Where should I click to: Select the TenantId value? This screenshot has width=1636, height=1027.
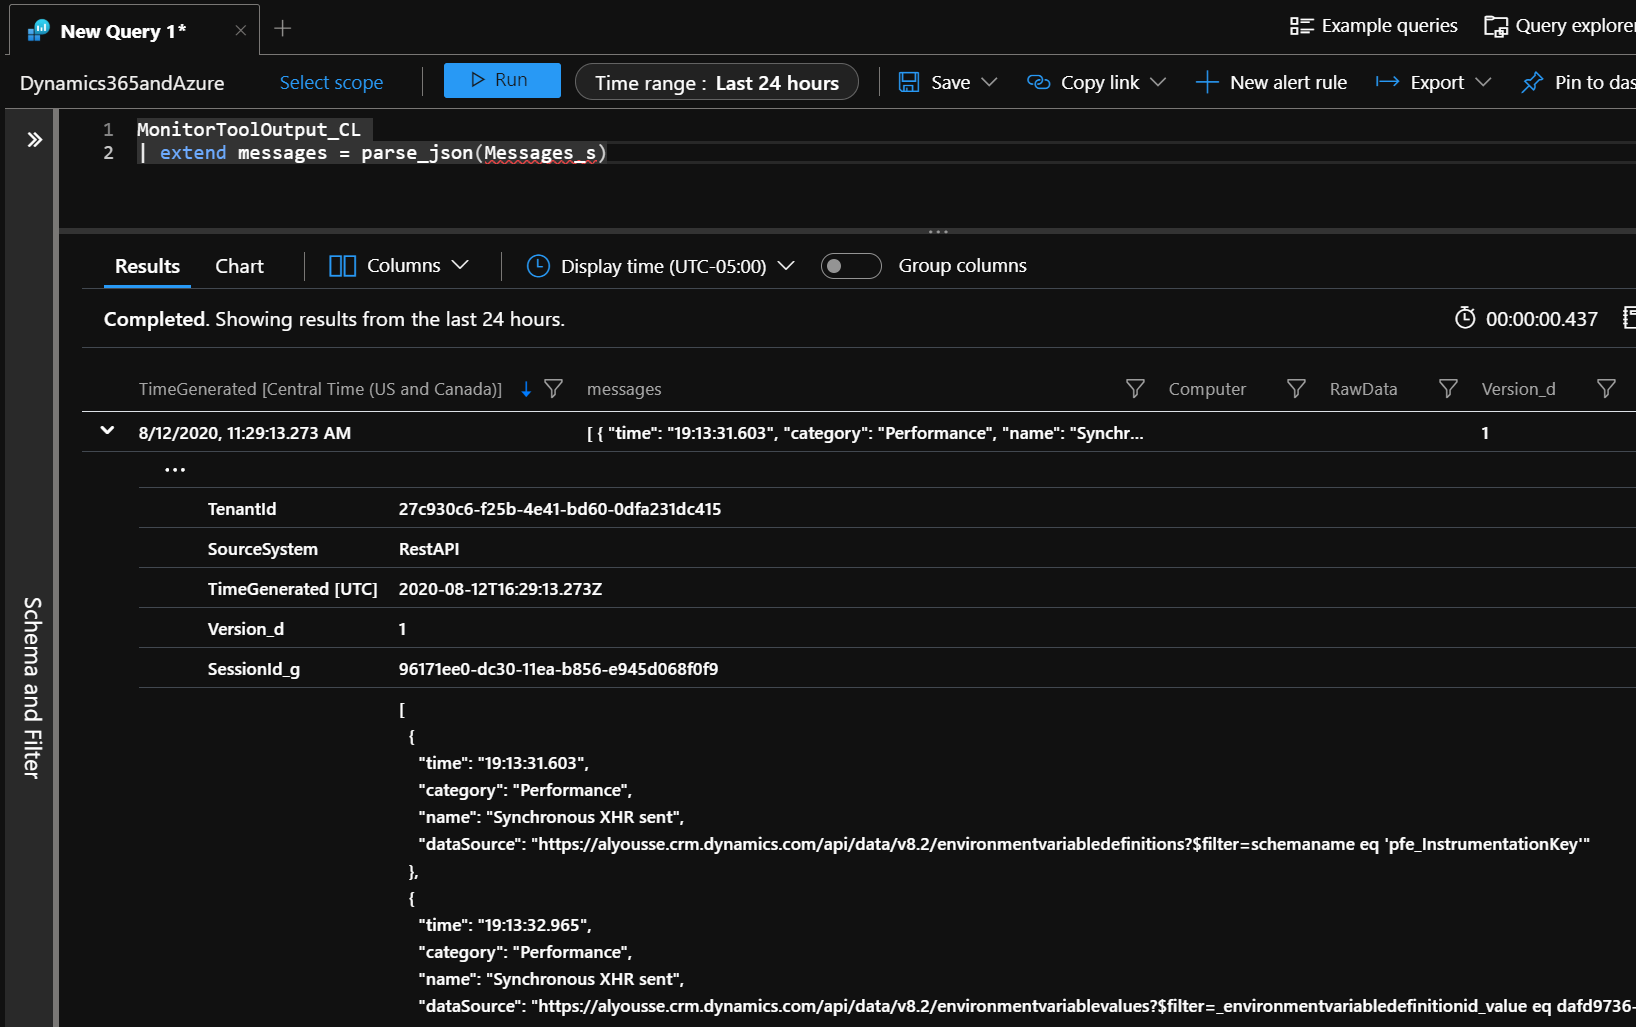click(x=560, y=509)
